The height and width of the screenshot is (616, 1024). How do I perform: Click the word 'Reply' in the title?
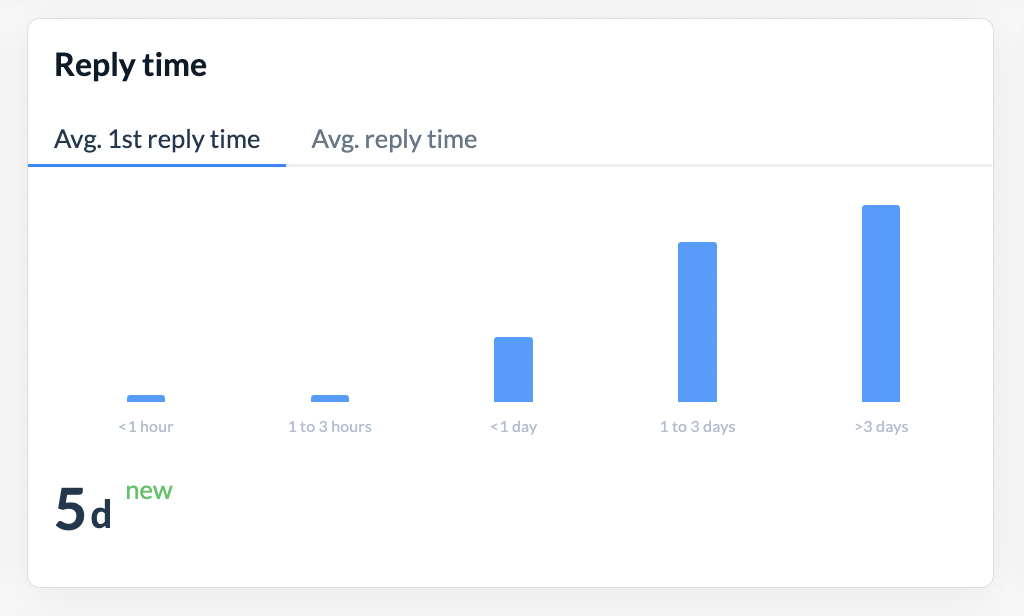coord(92,65)
